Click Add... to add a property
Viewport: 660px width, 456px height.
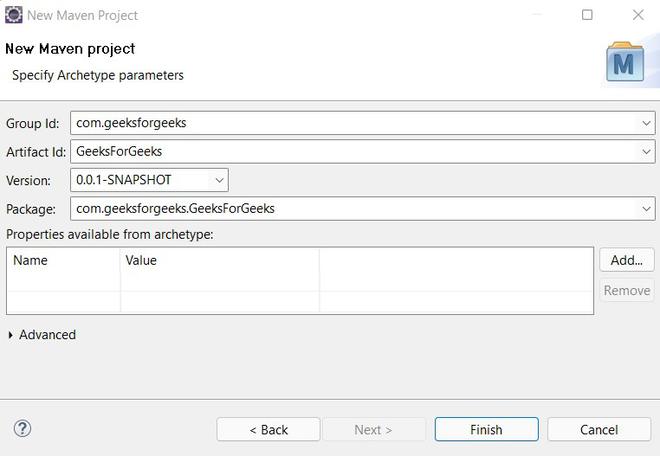626,260
